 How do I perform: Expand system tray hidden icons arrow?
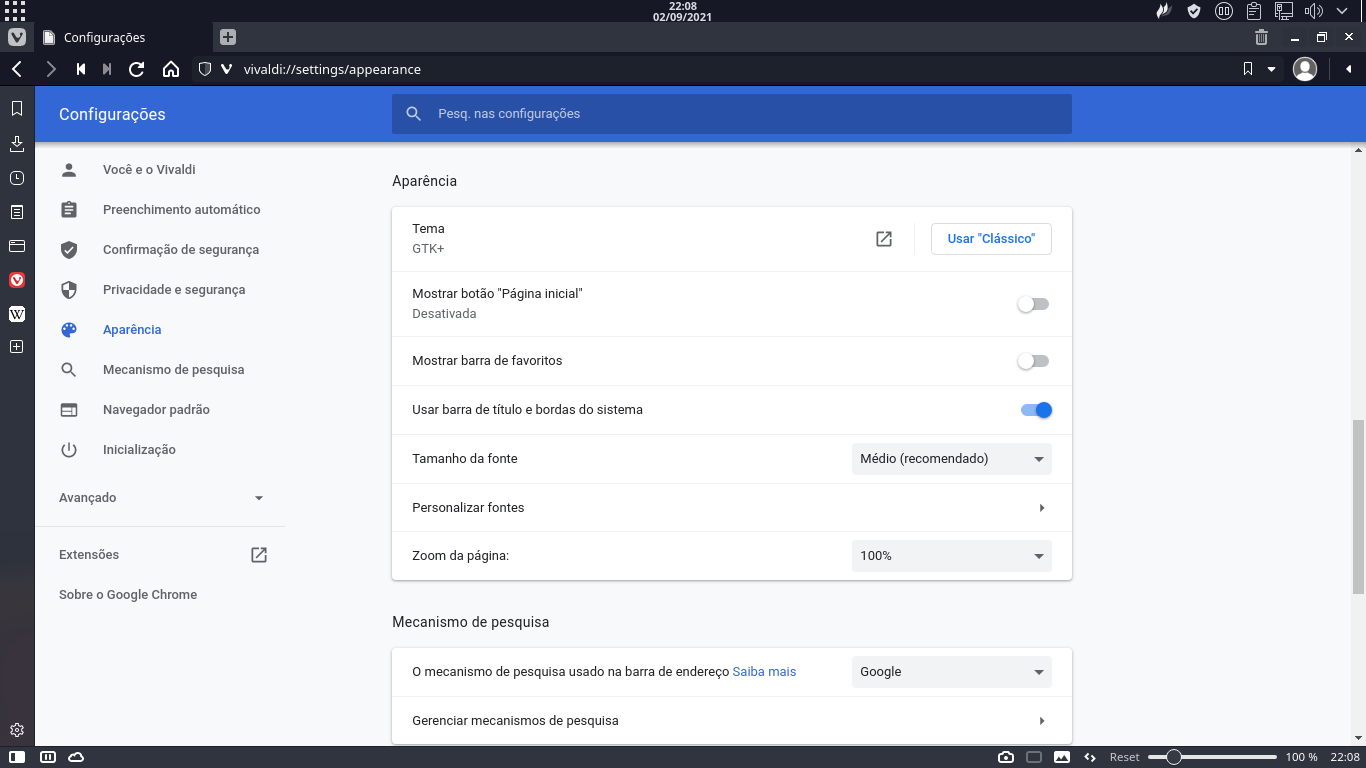pyautogui.click(x=1342, y=11)
